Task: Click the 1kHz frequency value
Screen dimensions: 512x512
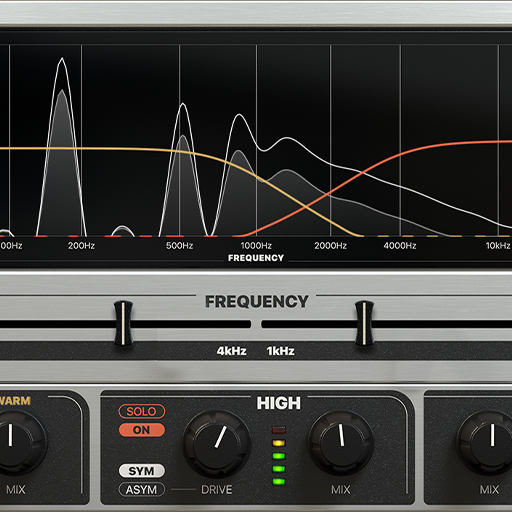Action: 280,351
